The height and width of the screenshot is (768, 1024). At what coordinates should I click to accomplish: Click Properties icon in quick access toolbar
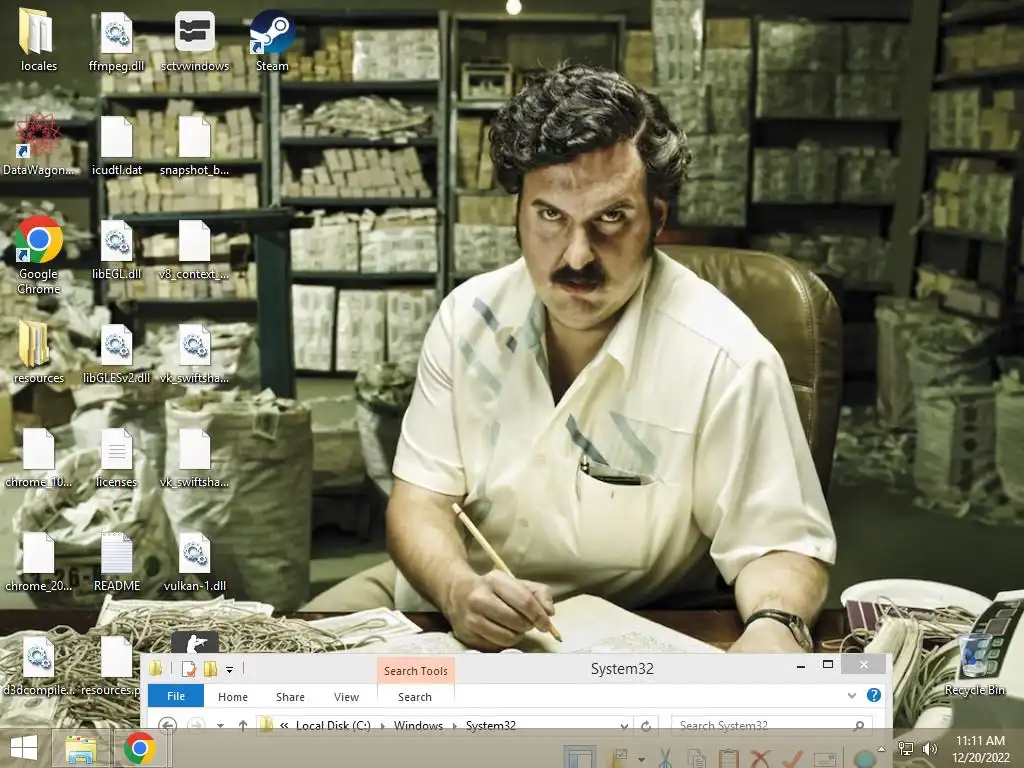pos(189,669)
